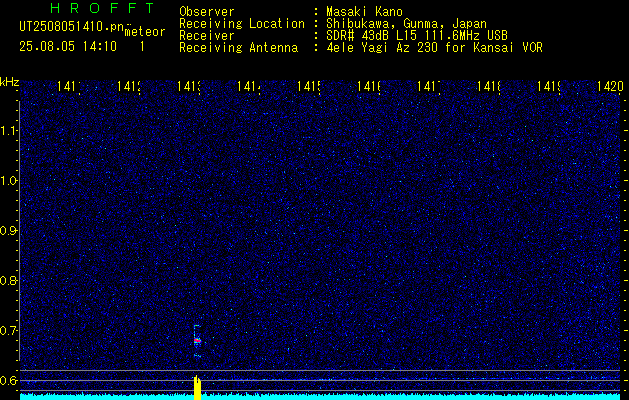Click the 1419 time axis label

(549, 86)
